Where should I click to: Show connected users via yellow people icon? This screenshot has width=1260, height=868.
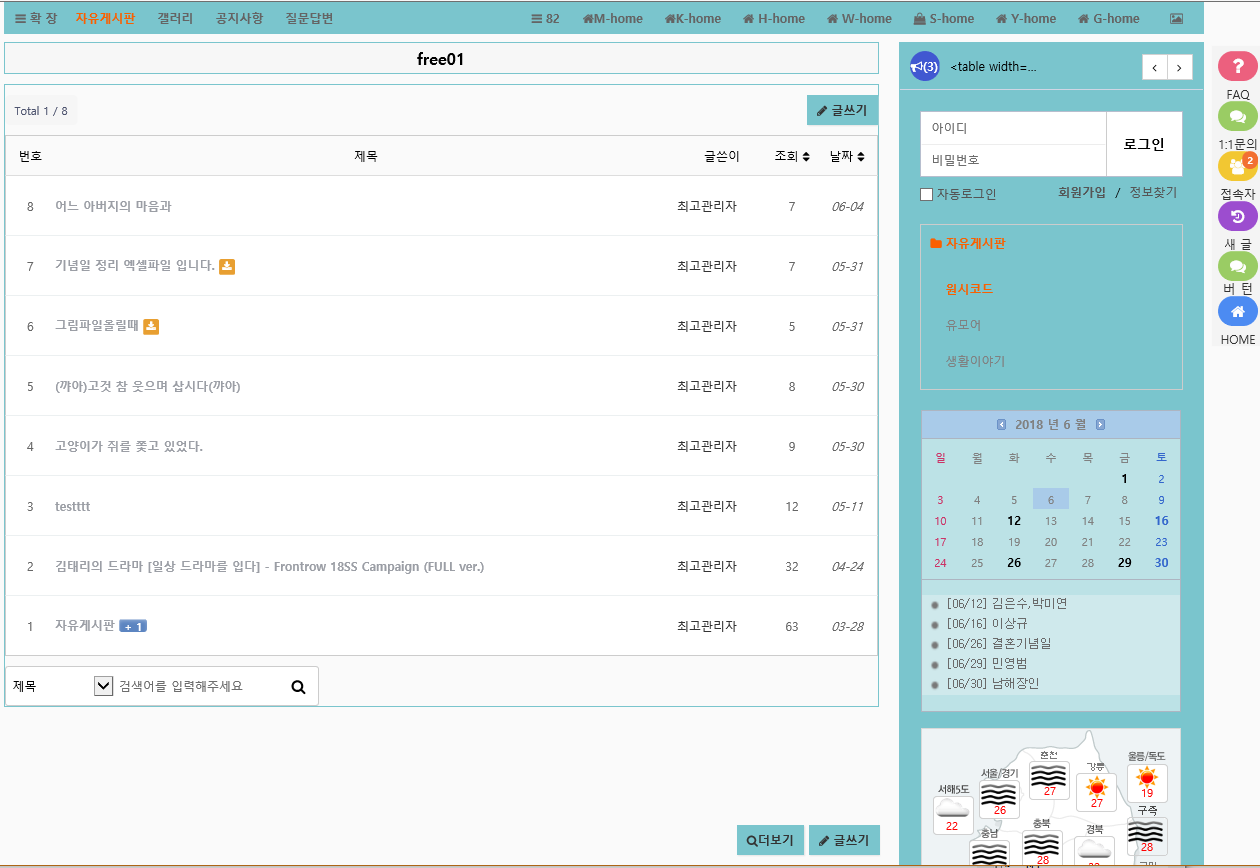1237,166
